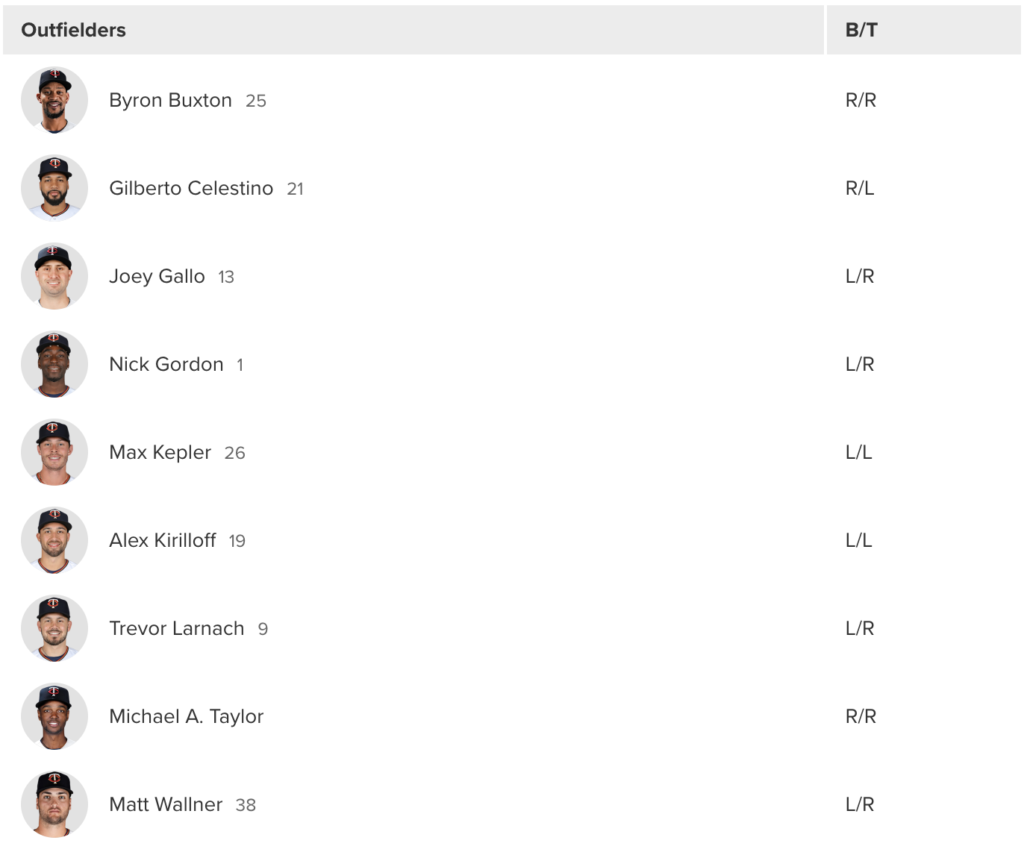Open Byron Buxton's headshot photo
The height and width of the screenshot is (855, 1024).
click(54, 100)
